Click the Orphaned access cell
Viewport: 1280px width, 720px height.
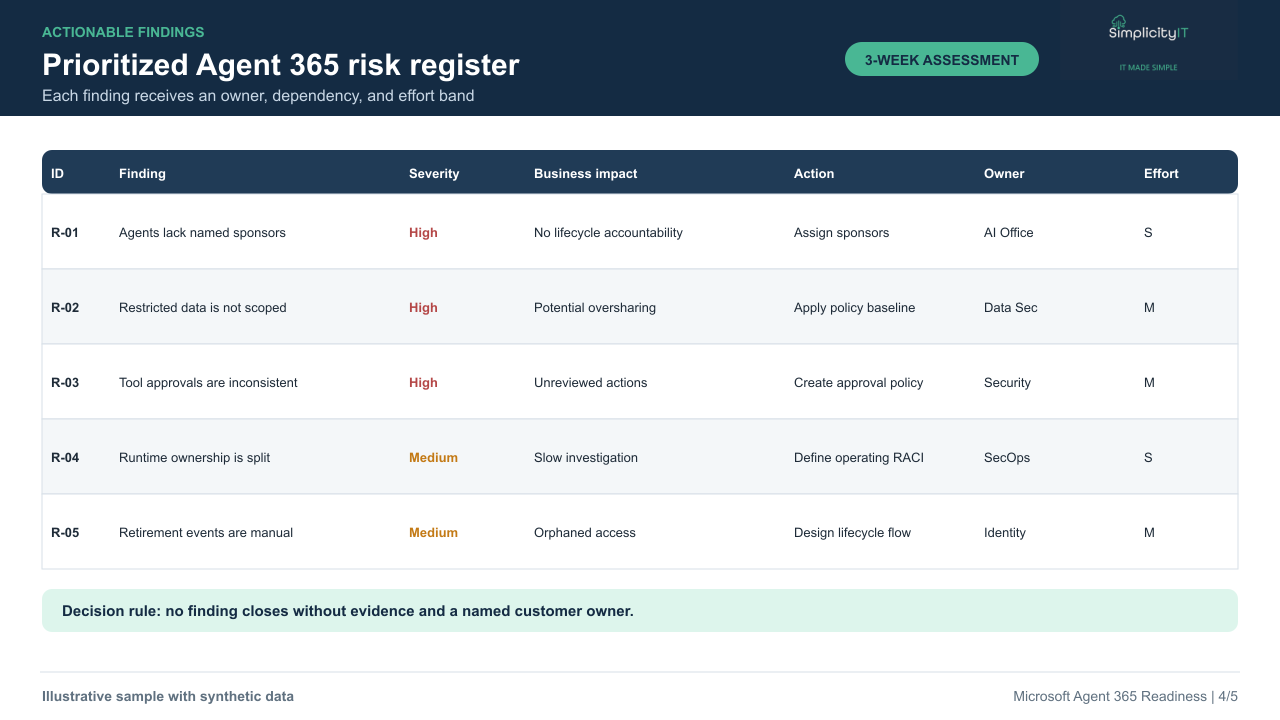585,532
